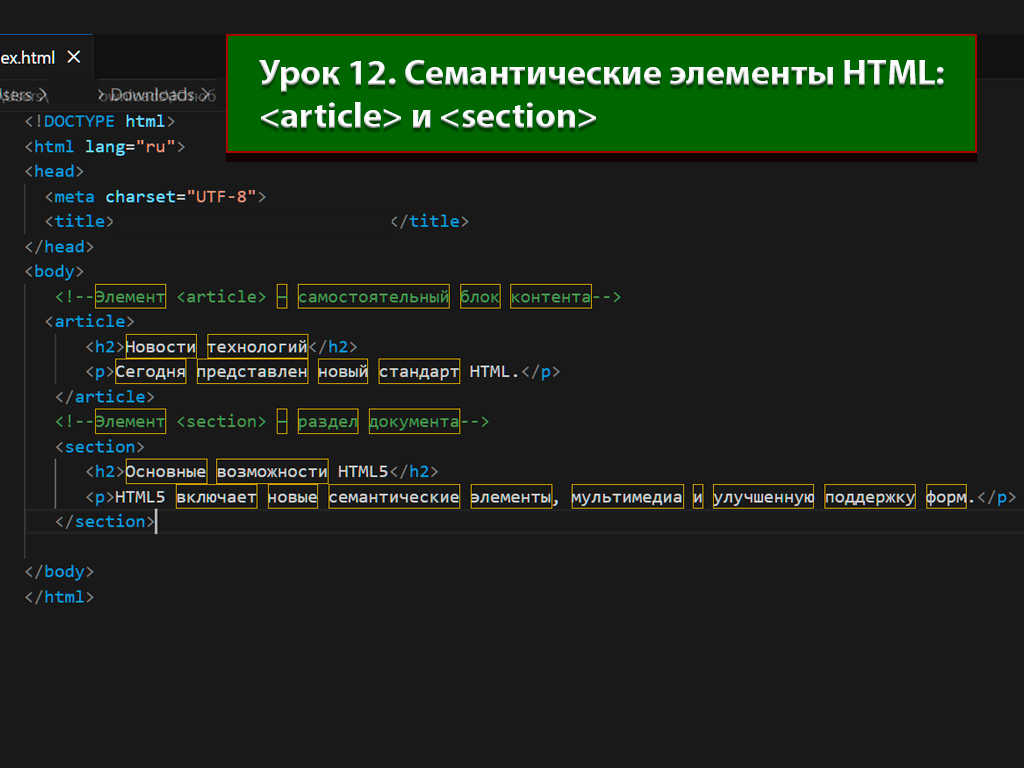Place cursor inside the empty title tag
This screenshot has width=1024, height=768.
click(250, 221)
